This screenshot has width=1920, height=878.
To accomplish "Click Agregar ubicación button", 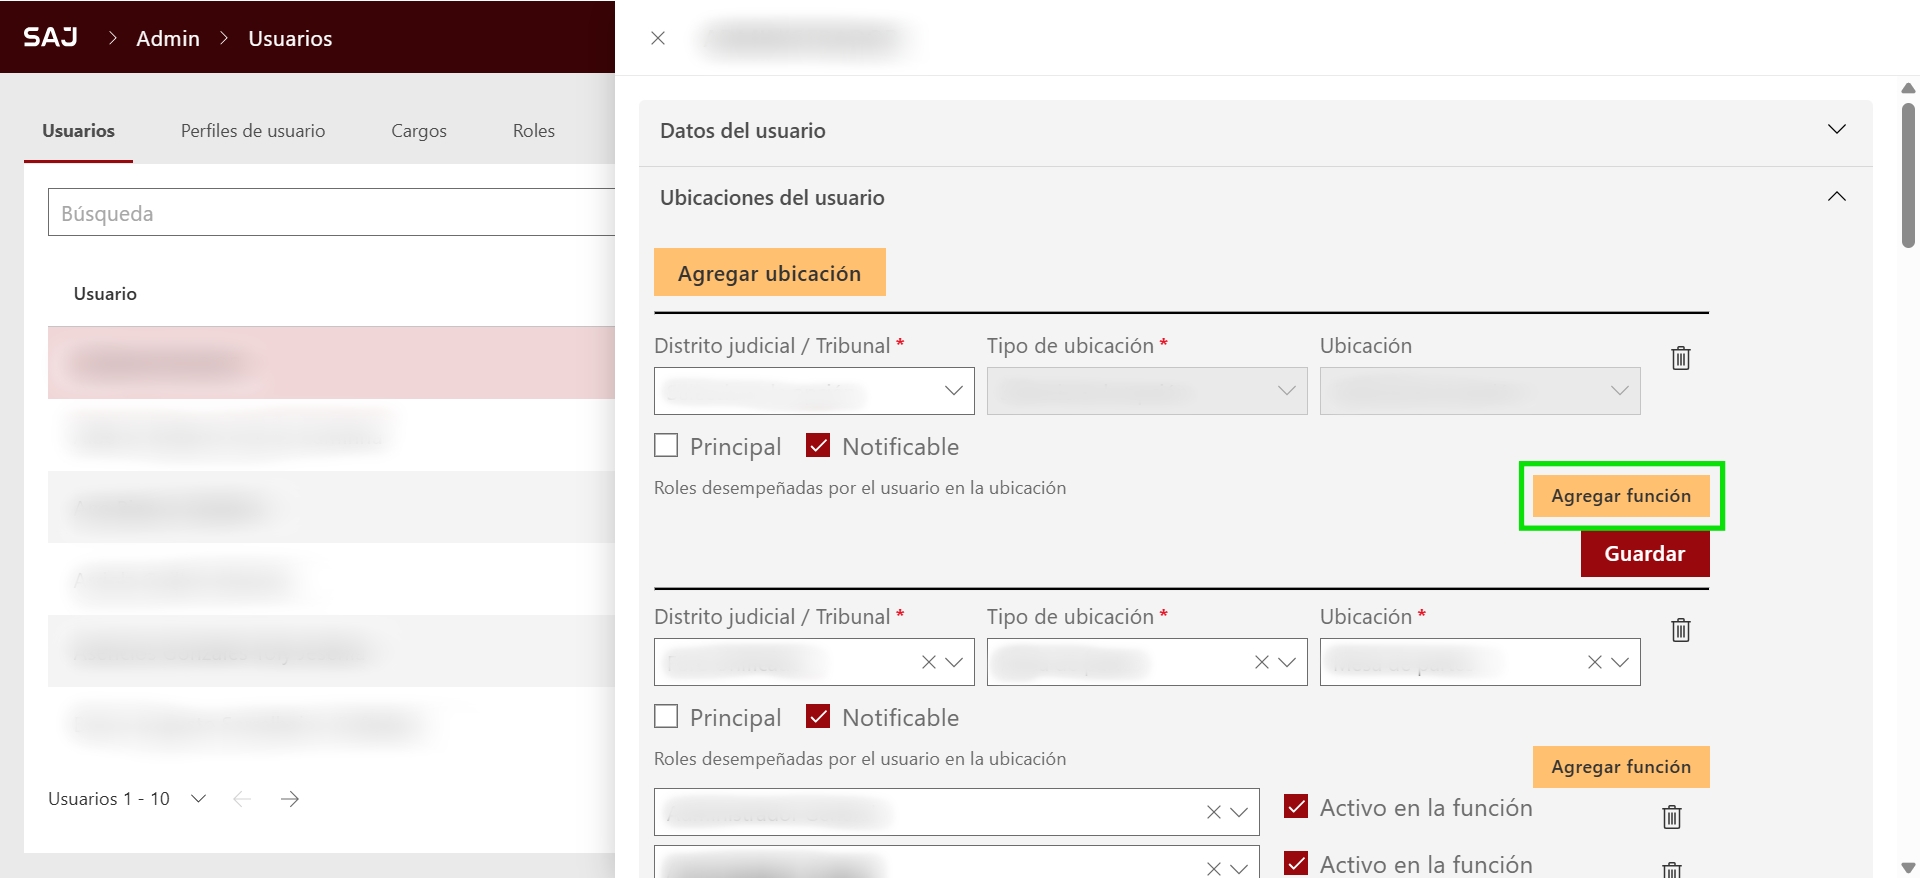I will pyautogui.click(x=769, y=273).
